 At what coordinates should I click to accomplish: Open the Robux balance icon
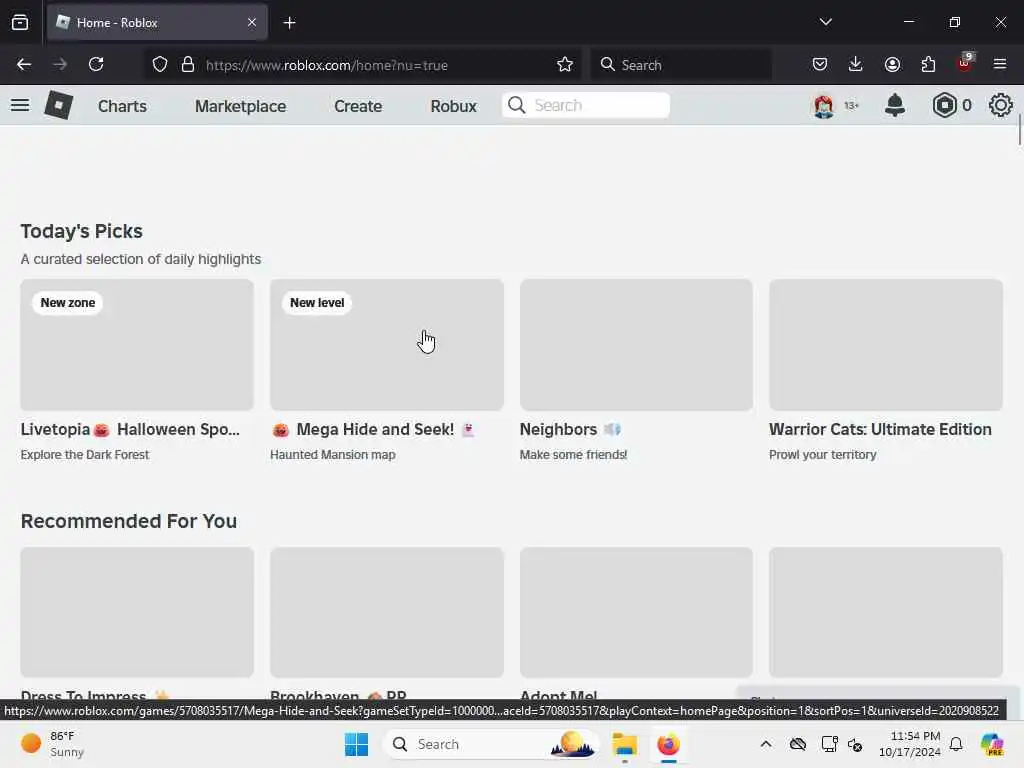click(x=944, y=105)
